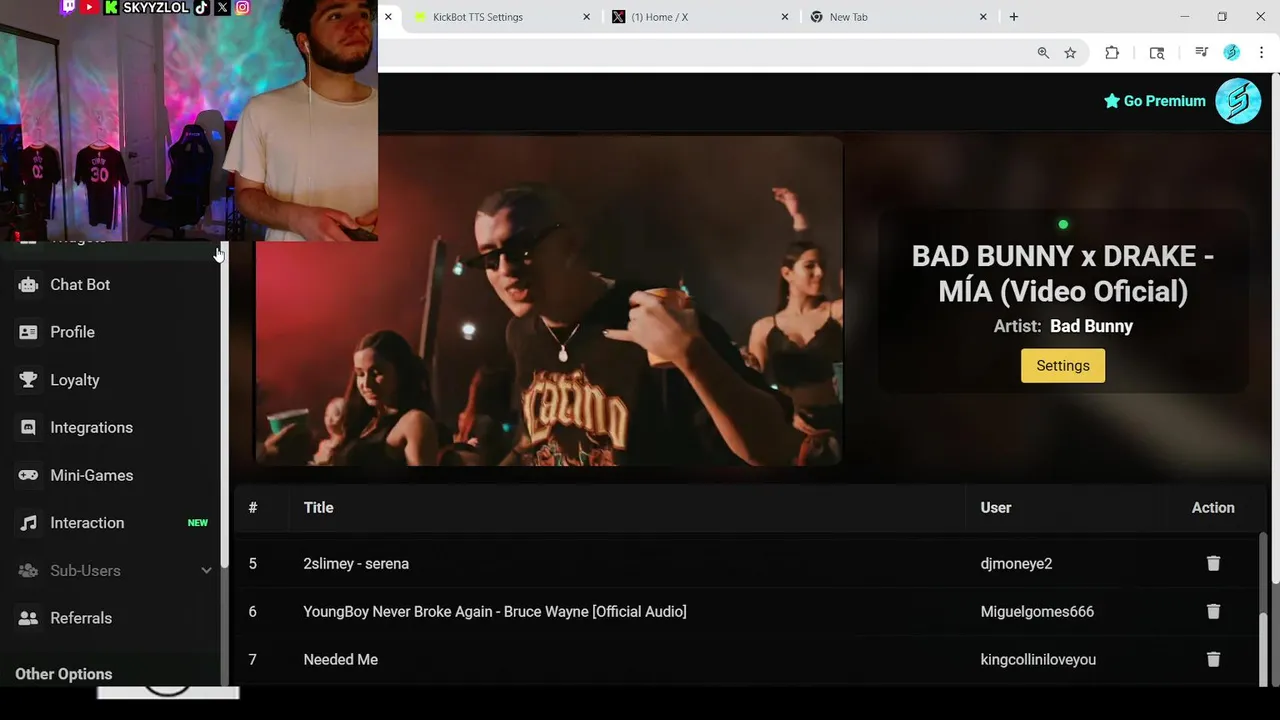The image size is (1280, 720).
Task: Click username Miguelgomes666
Action: point(1037,611)
